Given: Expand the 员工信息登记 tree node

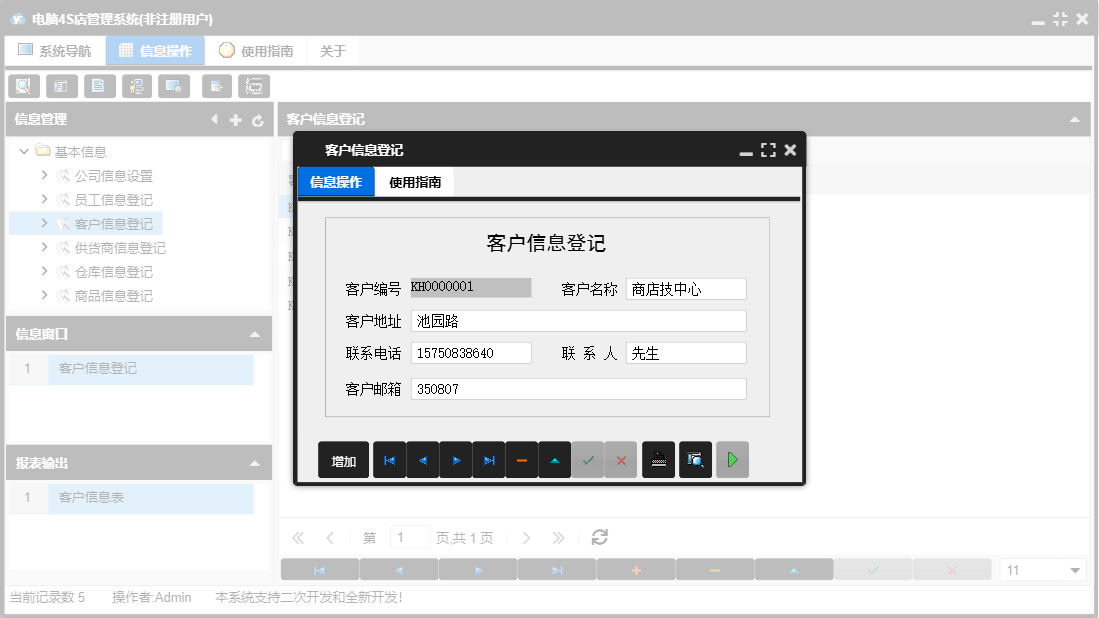Looking at the screenshot, I should pos(43,199).
